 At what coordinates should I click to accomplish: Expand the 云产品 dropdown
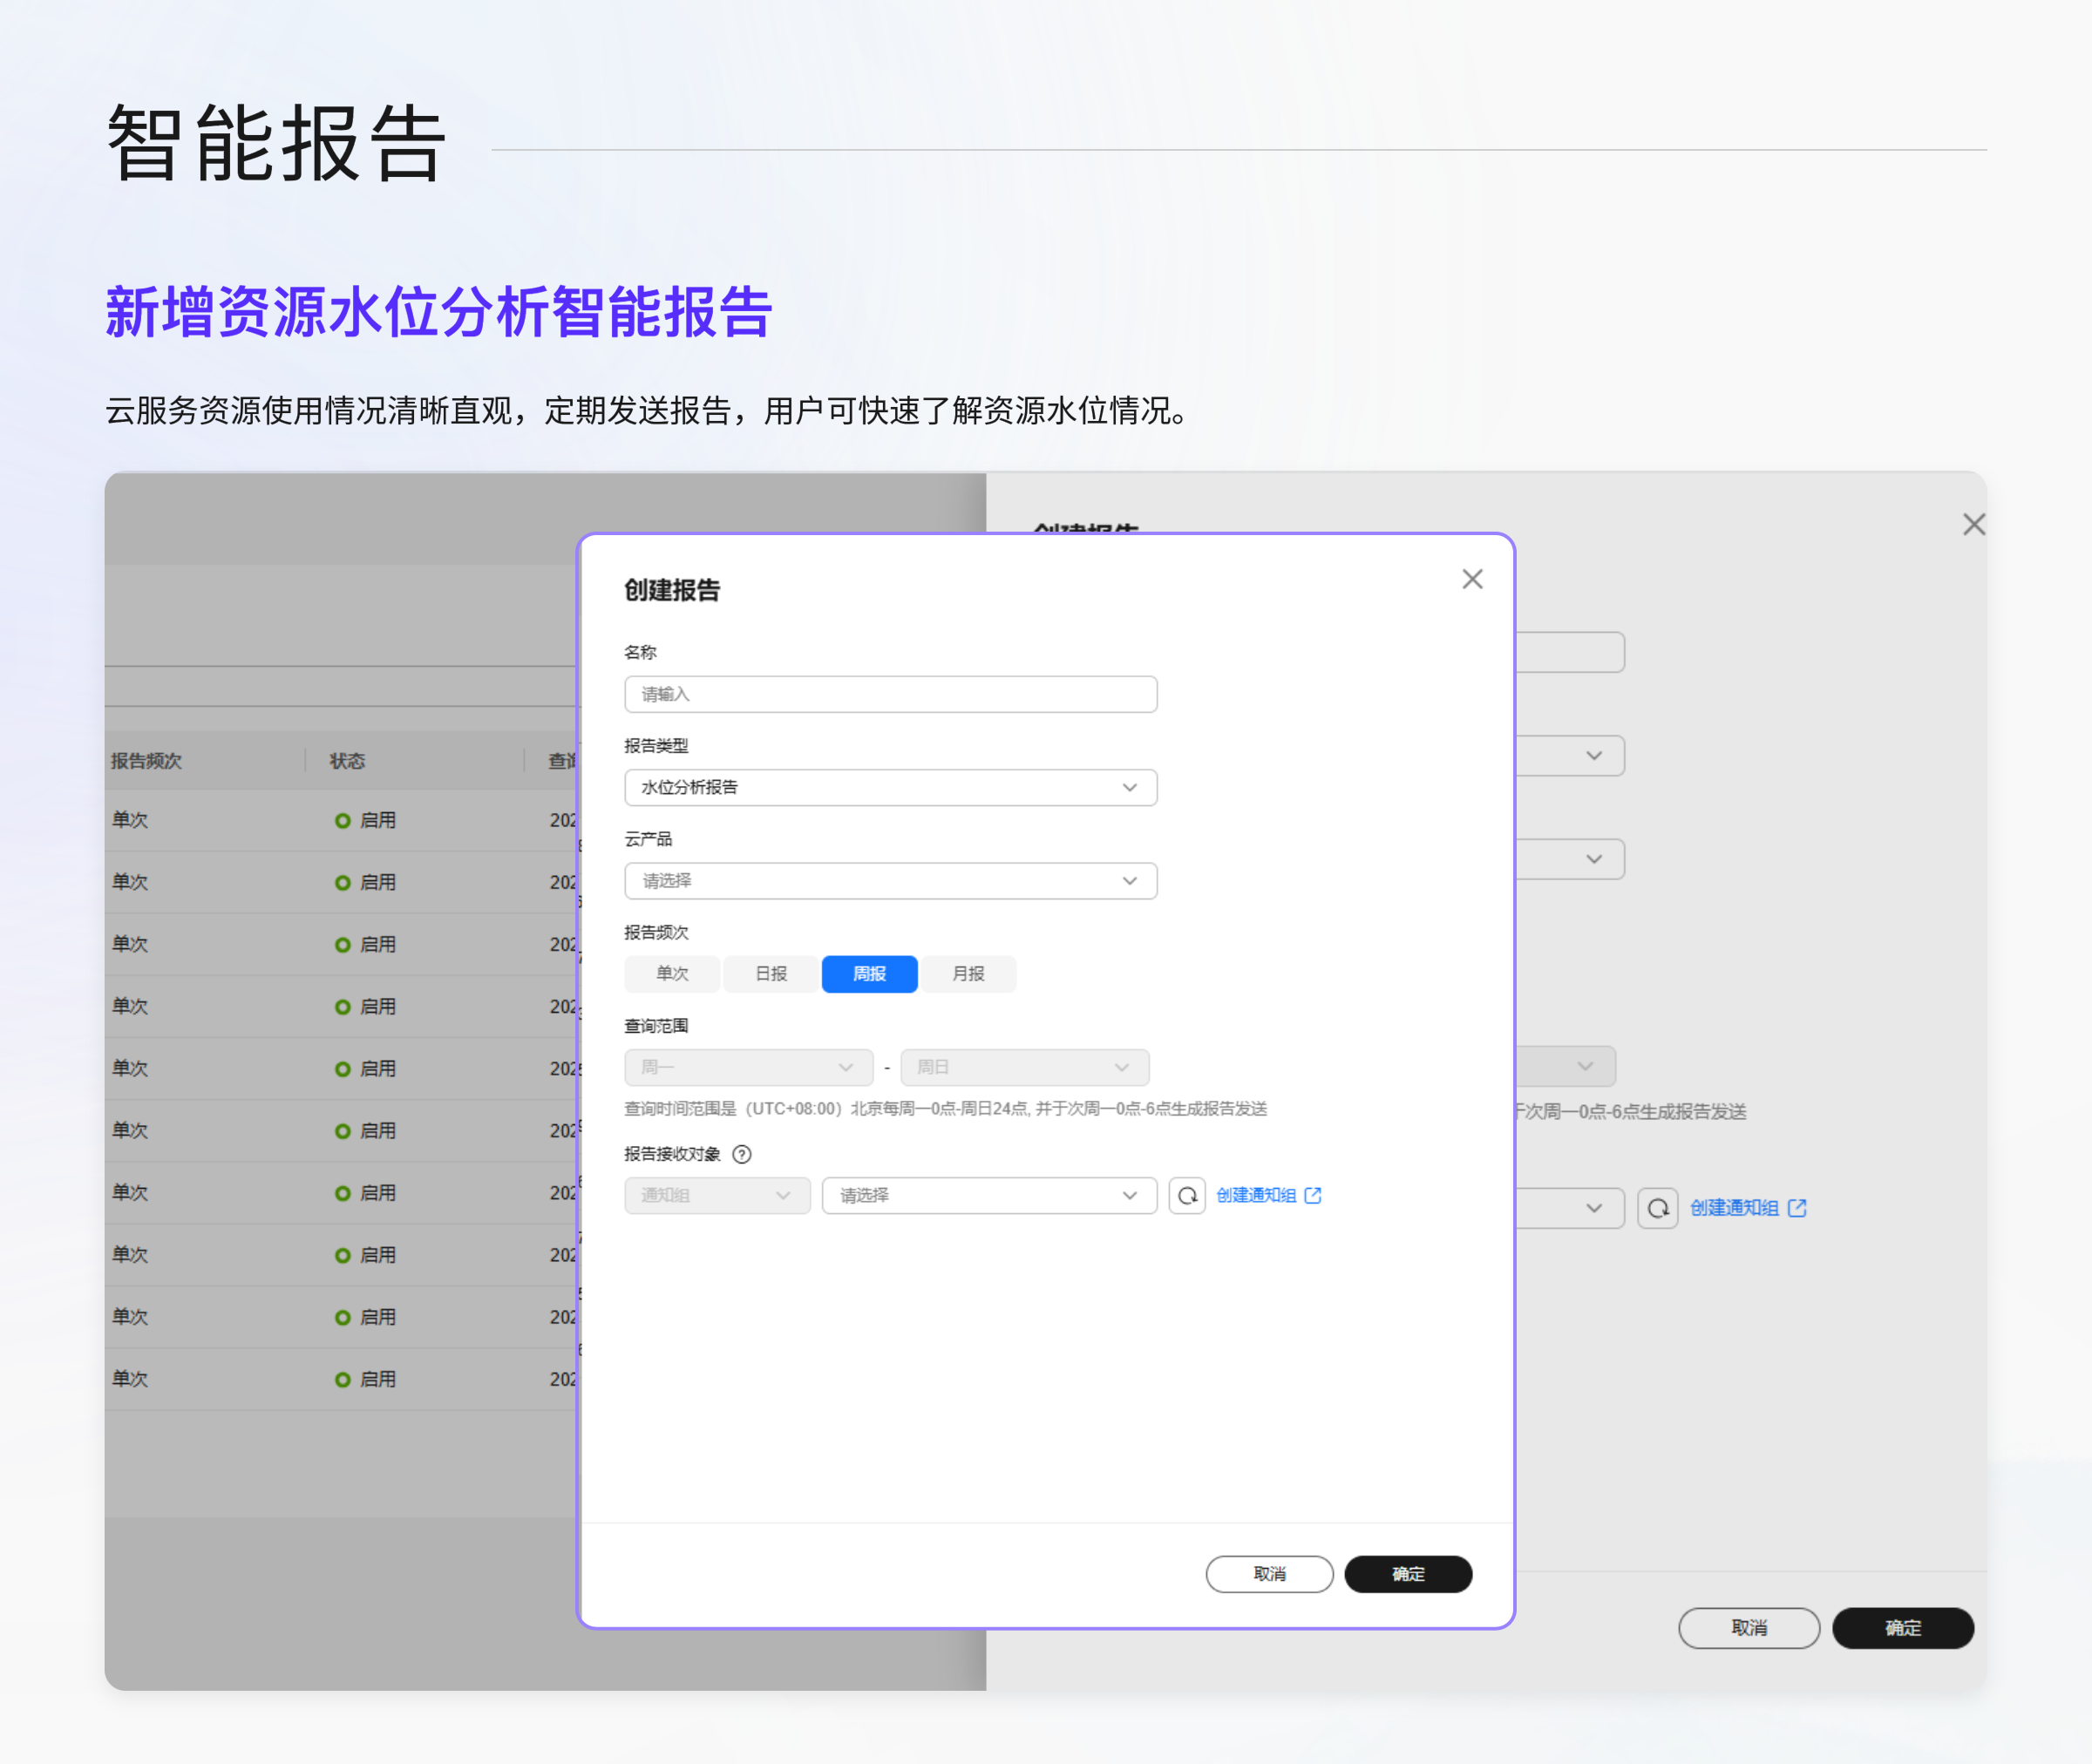coord(890,881)
